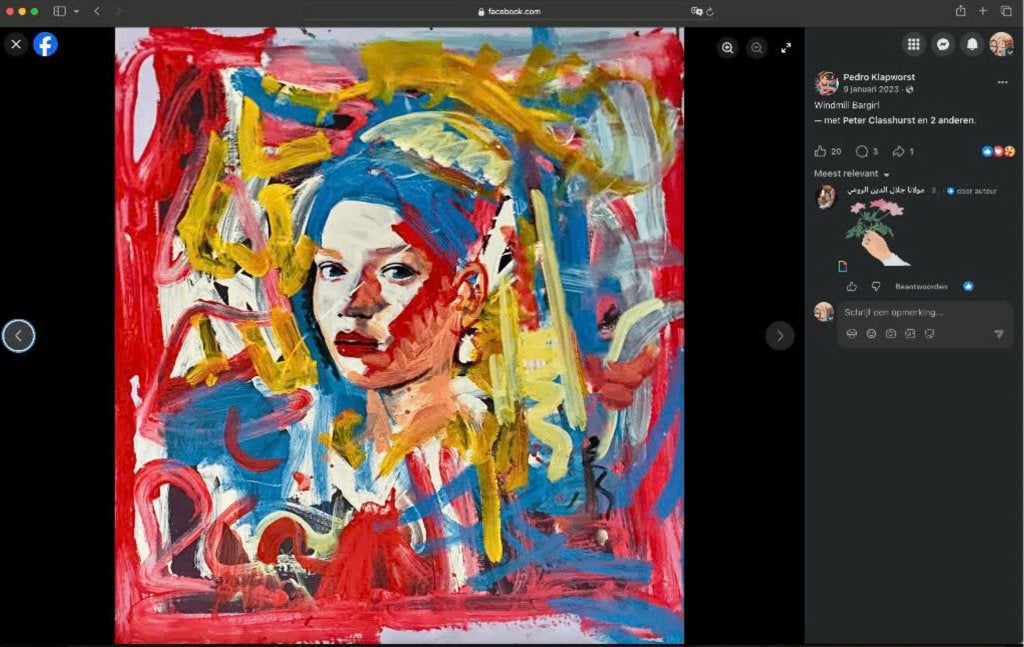The height and width of the screenshot is (647, 1024).
Task: Click the 'door auteur' liked-by-author badge
Action: click(972, 191)
